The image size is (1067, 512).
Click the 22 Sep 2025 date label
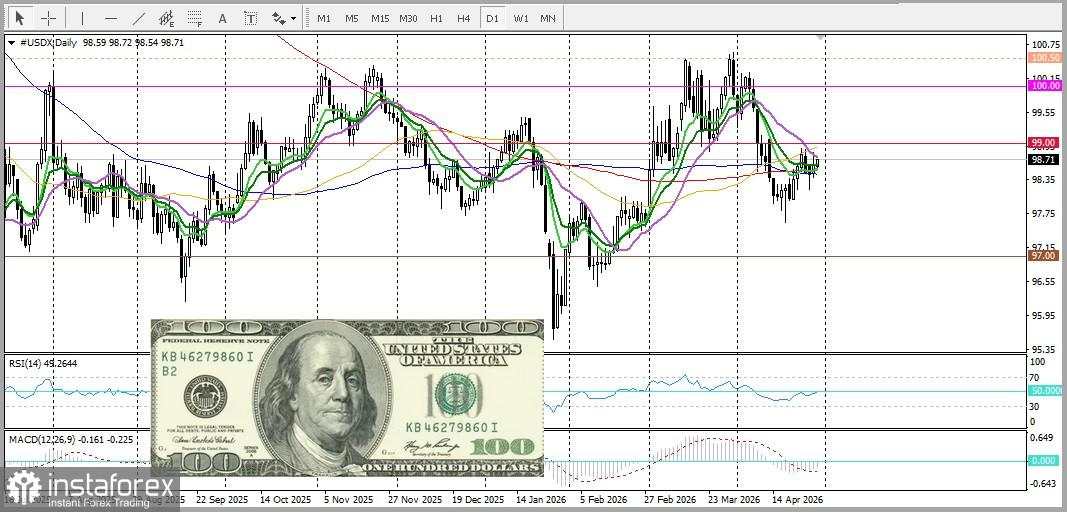pyautogui.click(x=223, y=500)
